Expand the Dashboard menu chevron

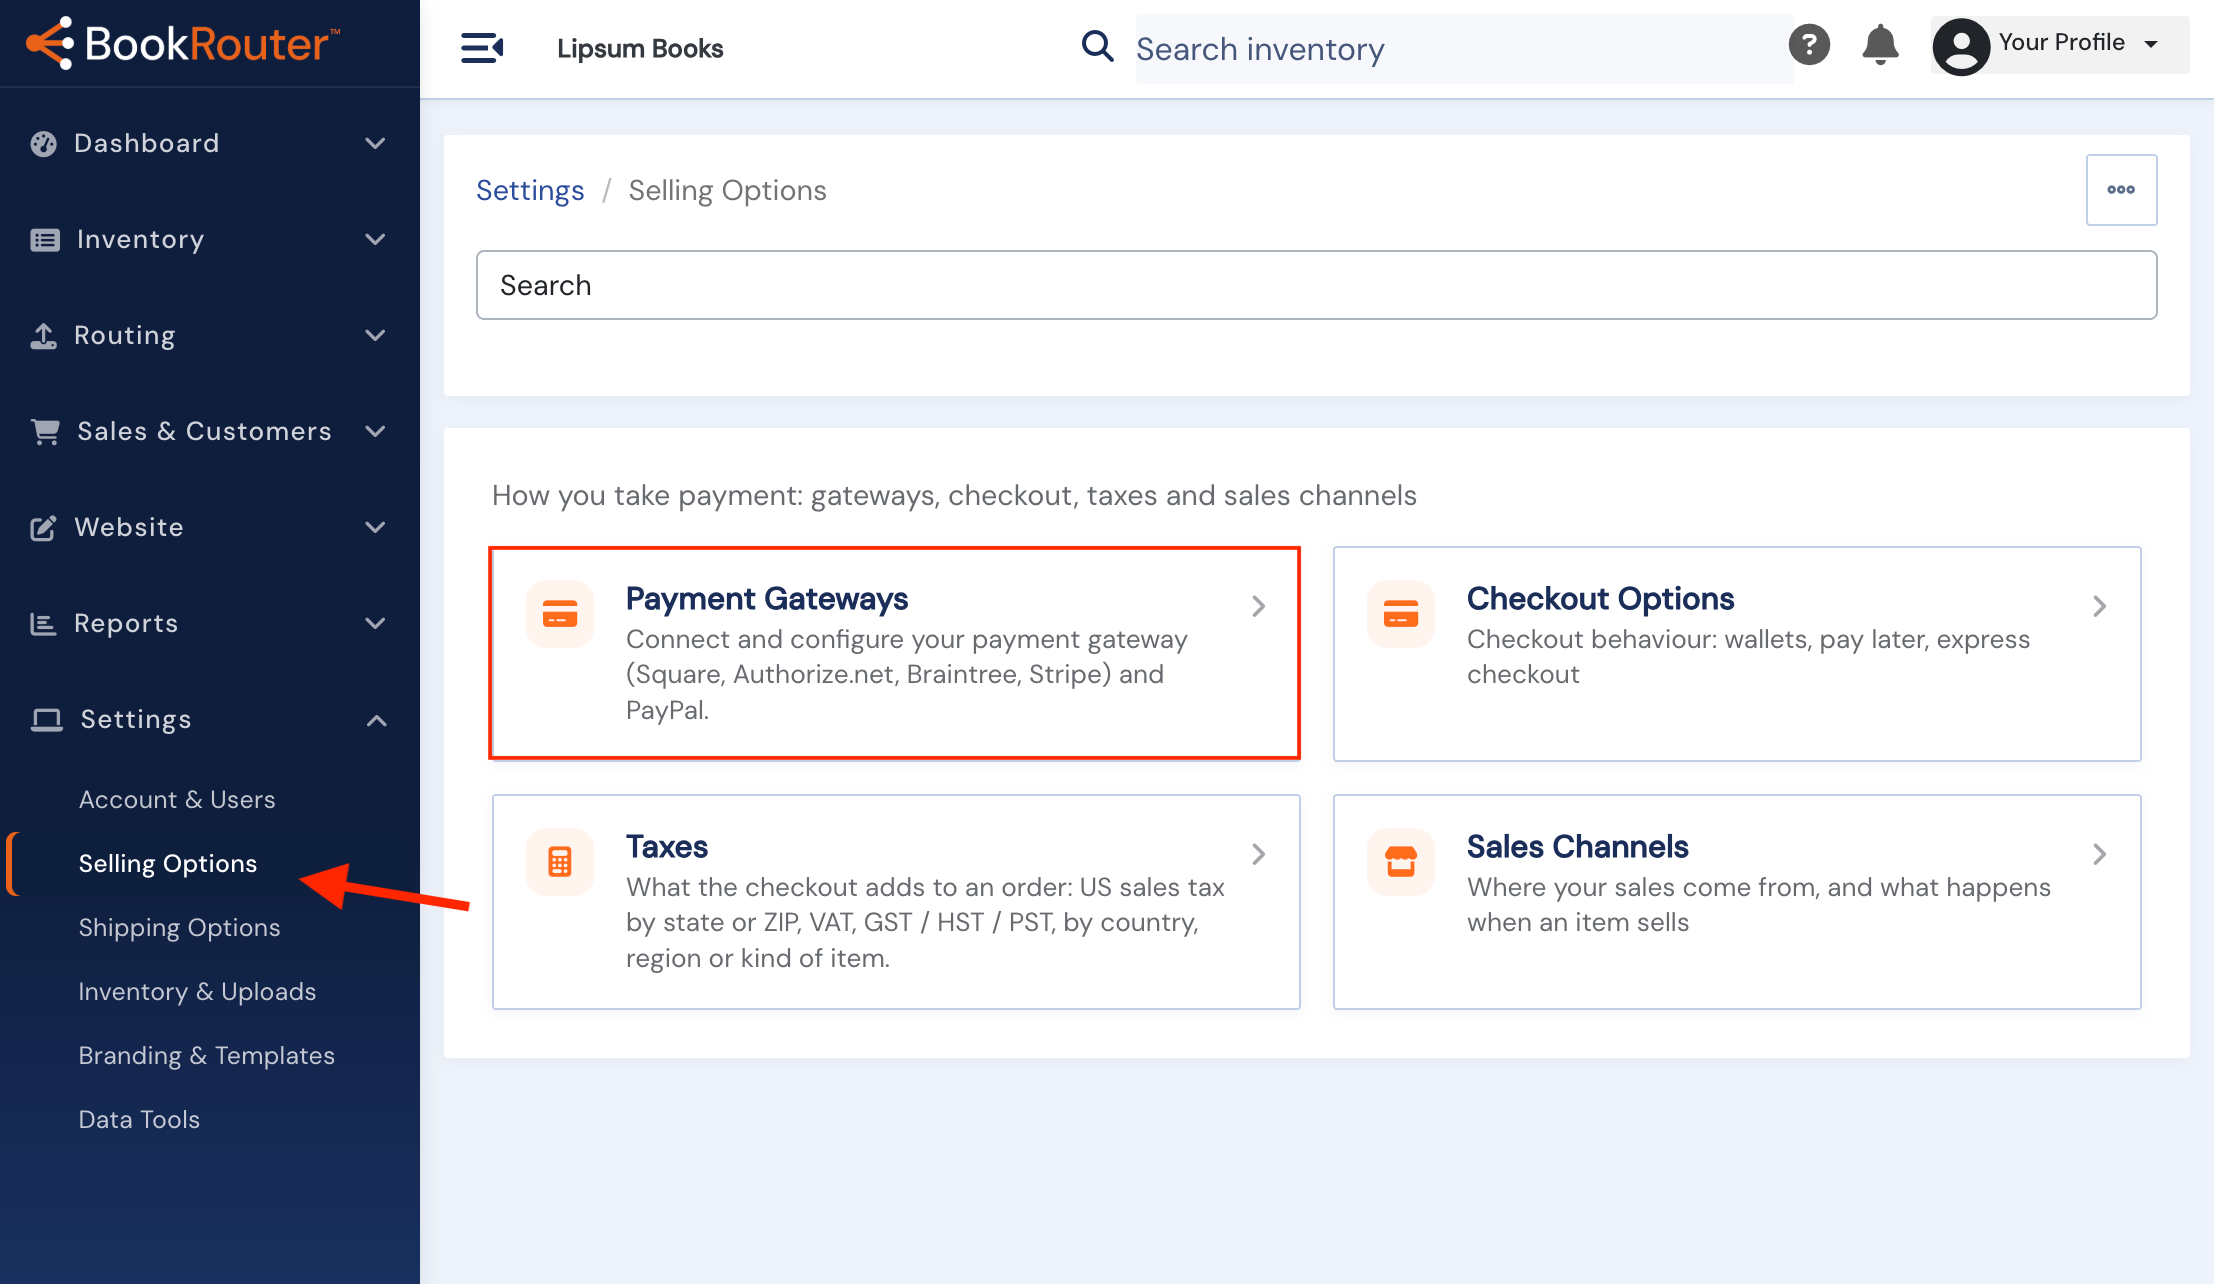375,144
